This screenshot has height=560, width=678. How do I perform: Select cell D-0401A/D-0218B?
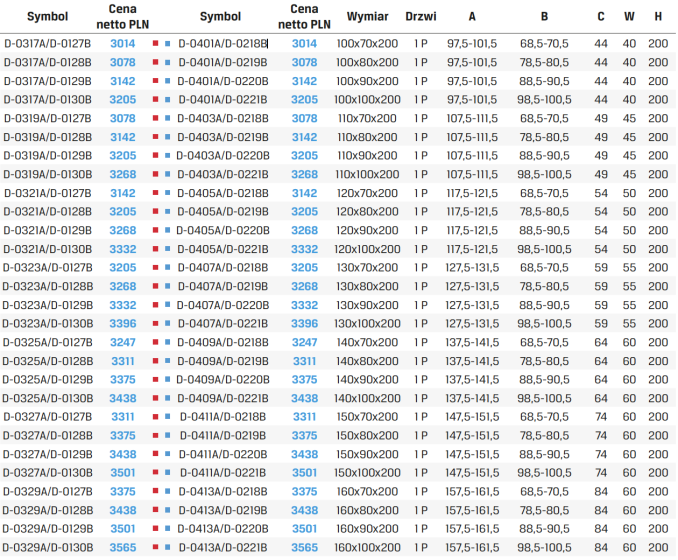tap(223, 44)
